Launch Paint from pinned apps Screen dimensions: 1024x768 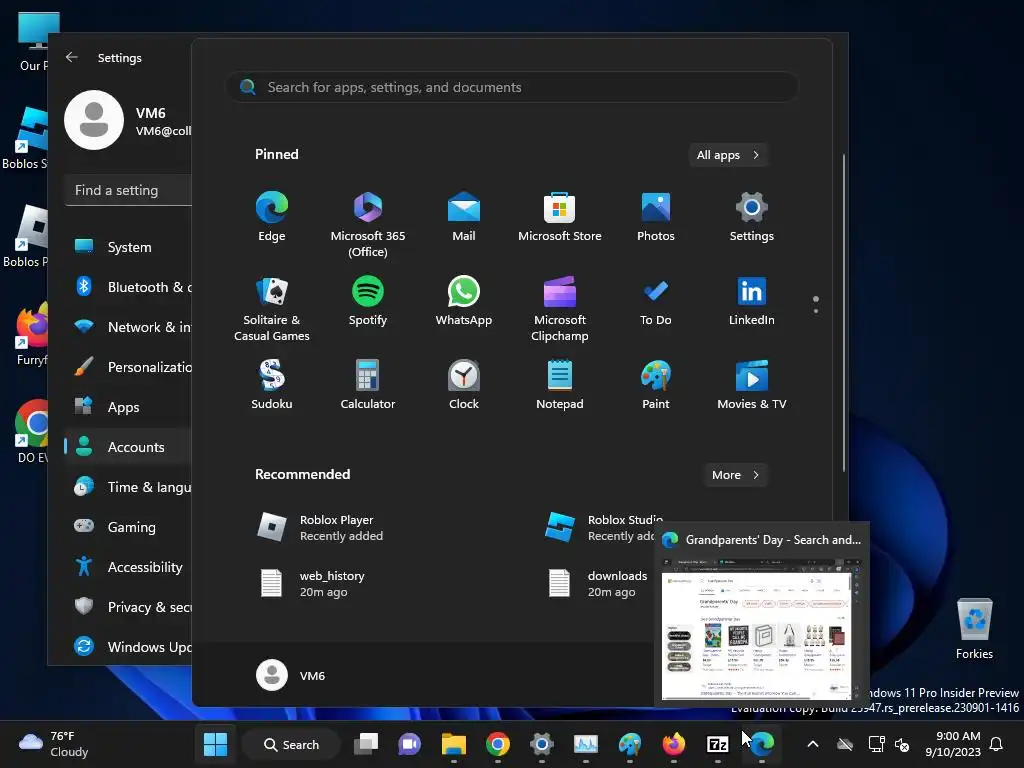point(656,385)
